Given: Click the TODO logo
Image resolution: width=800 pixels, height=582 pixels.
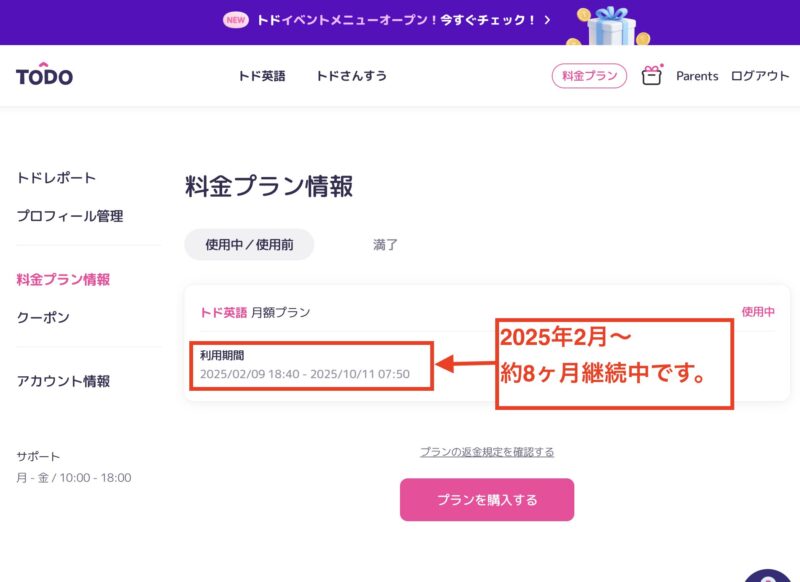Looking at the screenshot, I should pyautogui.click(x=44, y=76).
